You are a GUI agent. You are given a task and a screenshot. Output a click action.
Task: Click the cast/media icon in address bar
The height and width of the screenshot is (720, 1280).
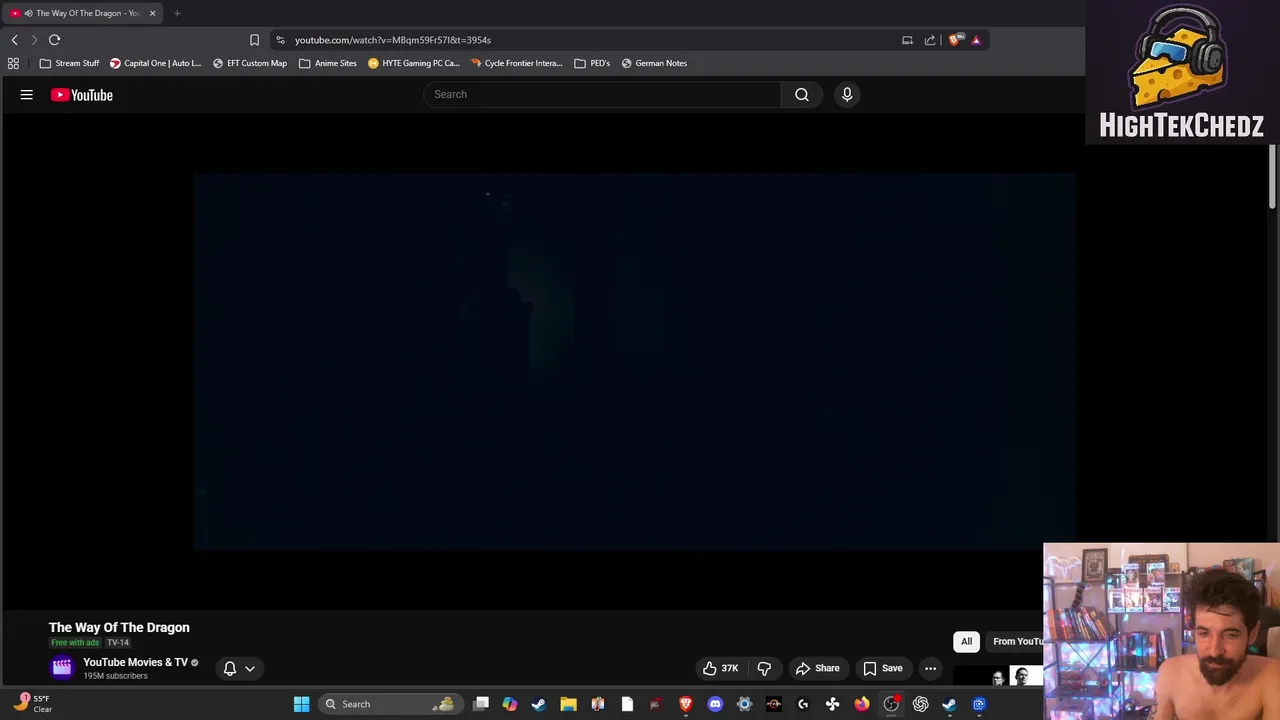[x=907, y=40]
